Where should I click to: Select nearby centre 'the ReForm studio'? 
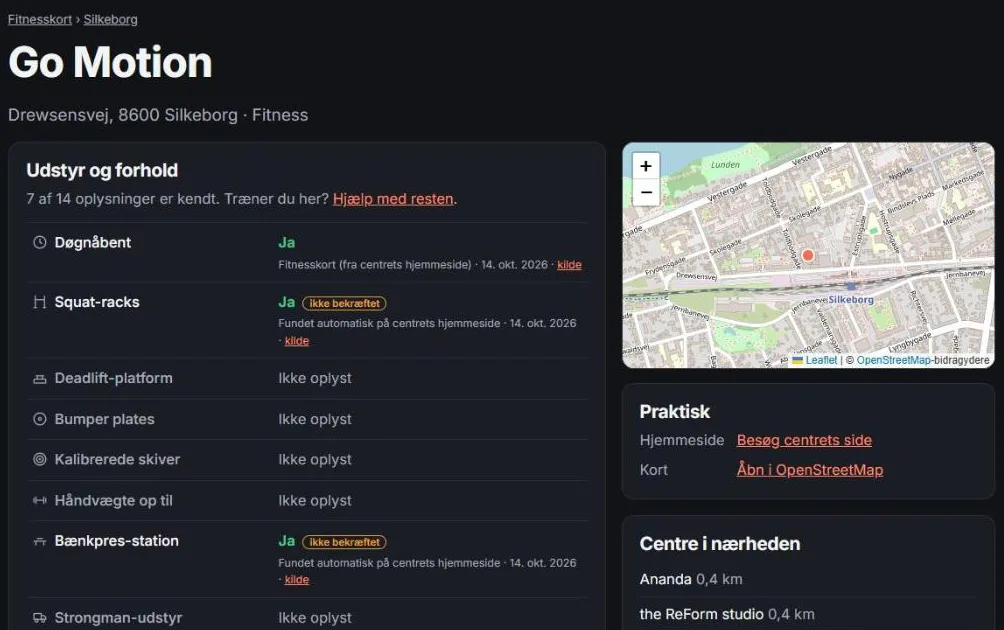[701, 614]
